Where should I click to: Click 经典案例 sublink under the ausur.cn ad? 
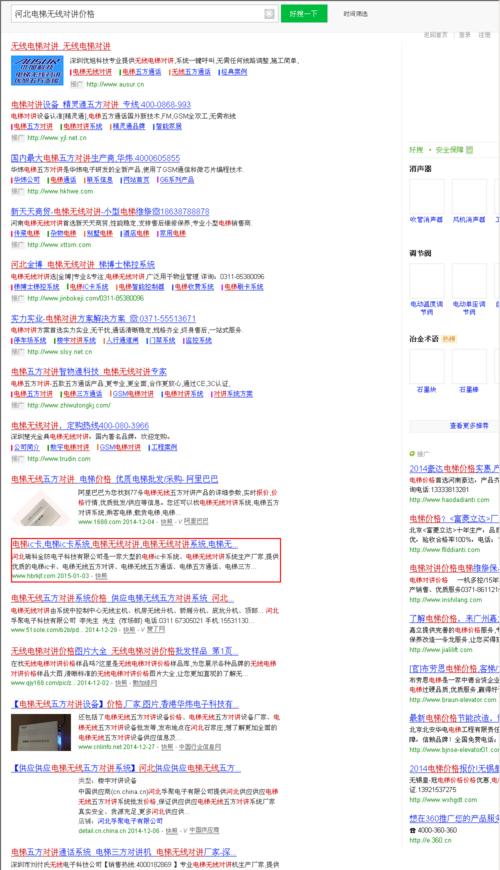click(234, 72)
